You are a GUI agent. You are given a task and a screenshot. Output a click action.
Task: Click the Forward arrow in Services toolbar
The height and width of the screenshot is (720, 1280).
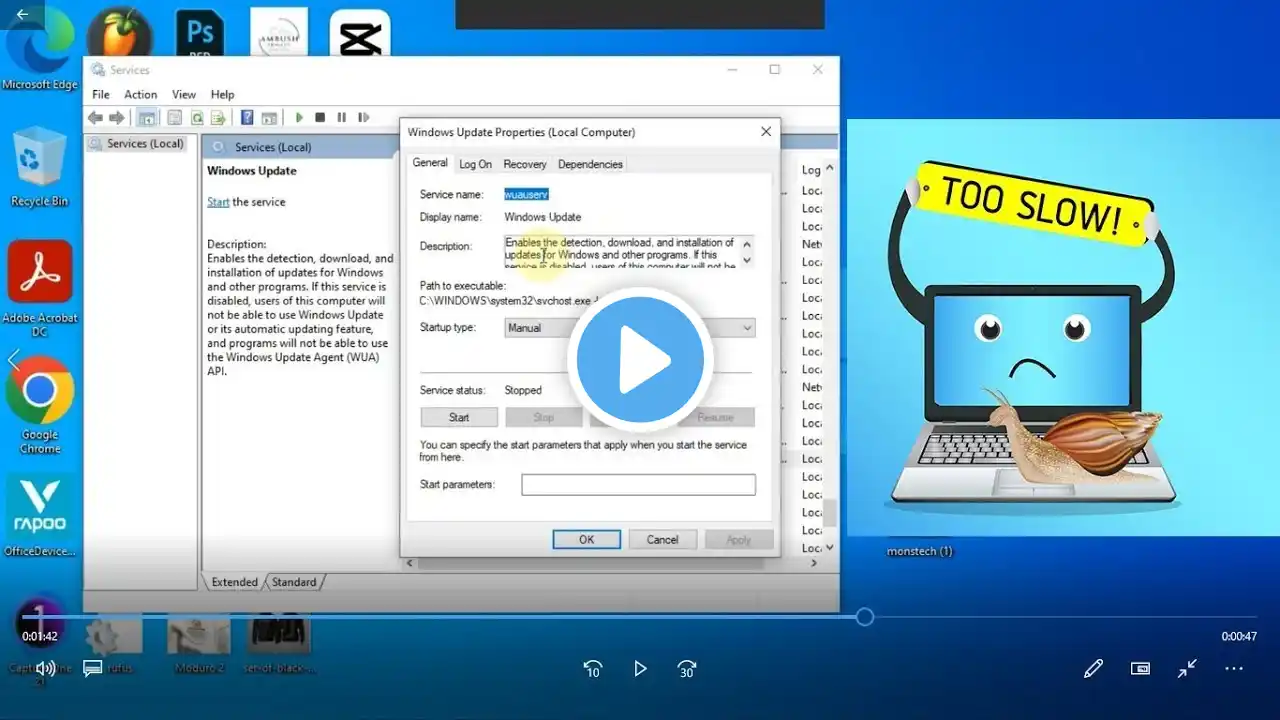pyautogui.click(x=117, y=118)
